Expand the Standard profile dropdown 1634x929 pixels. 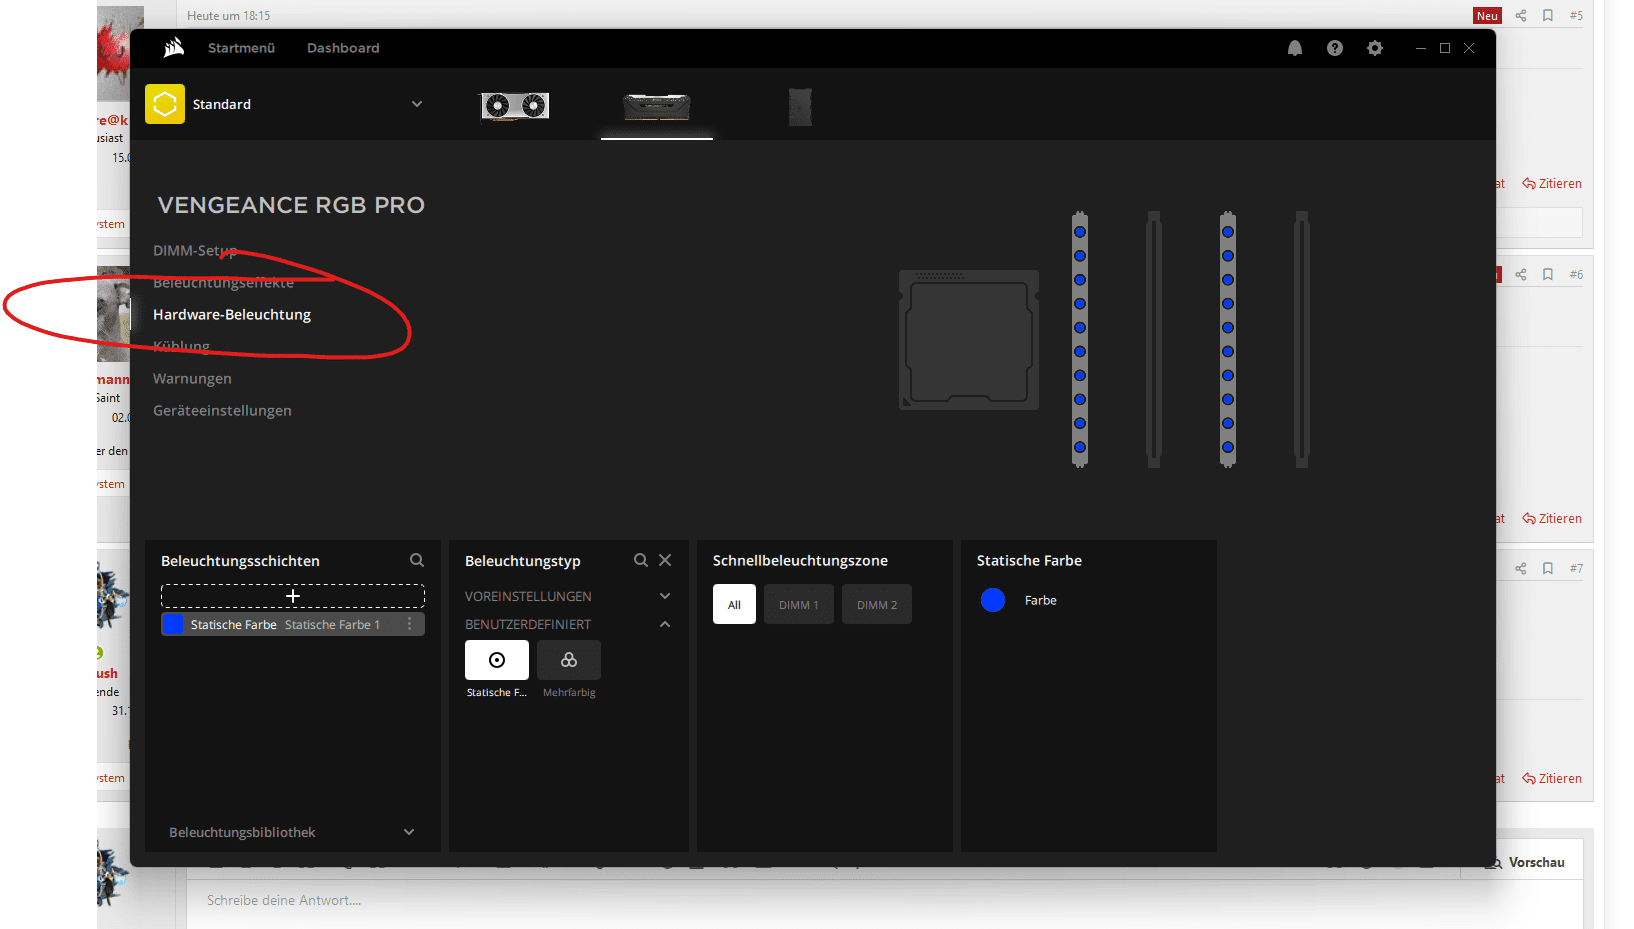(x=417, y=104)
